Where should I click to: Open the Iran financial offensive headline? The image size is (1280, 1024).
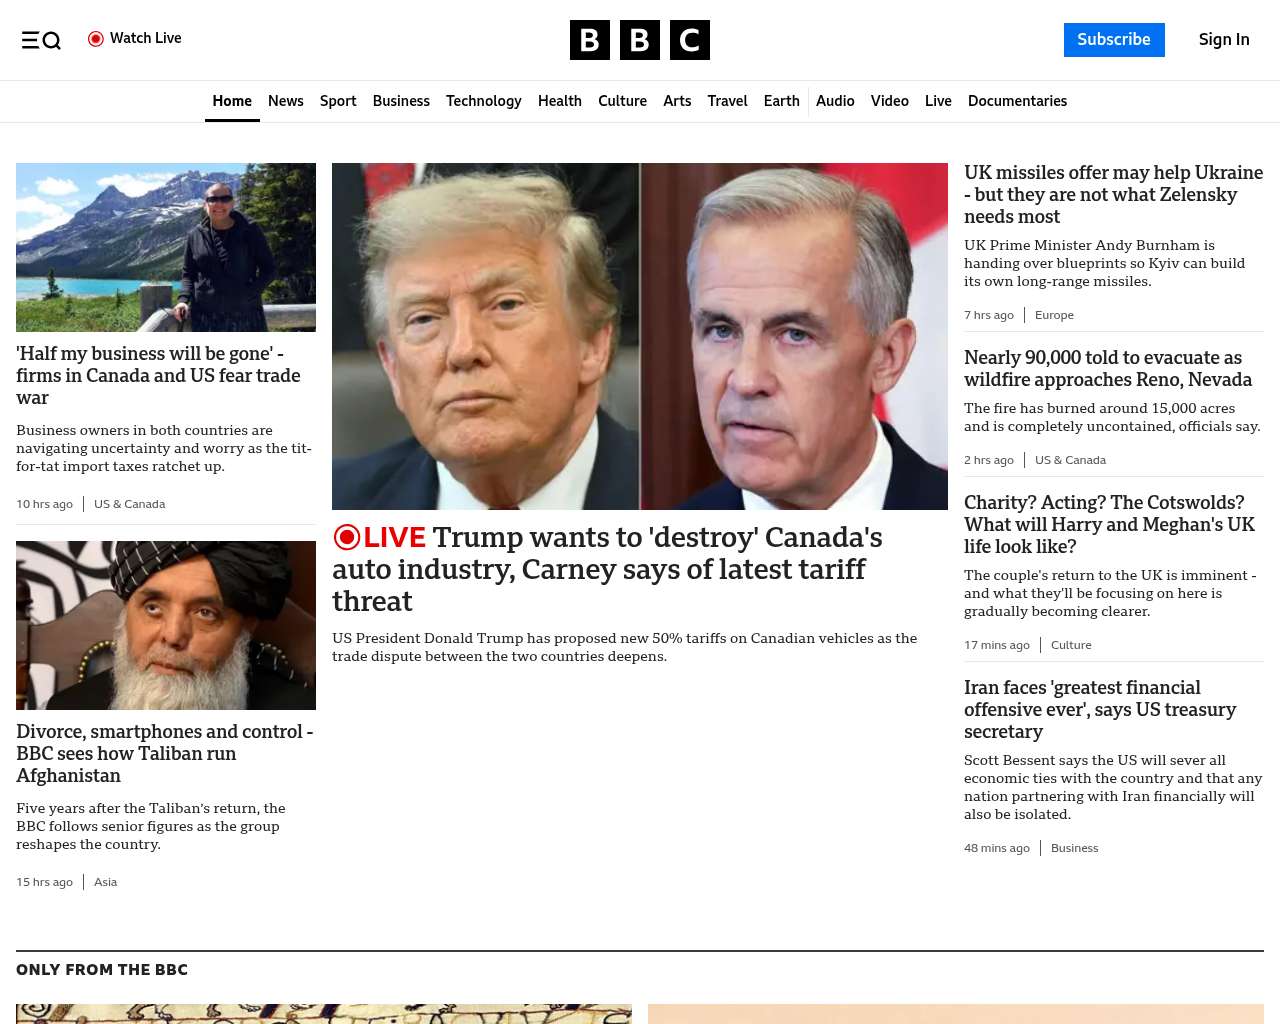click(1100, 709)
